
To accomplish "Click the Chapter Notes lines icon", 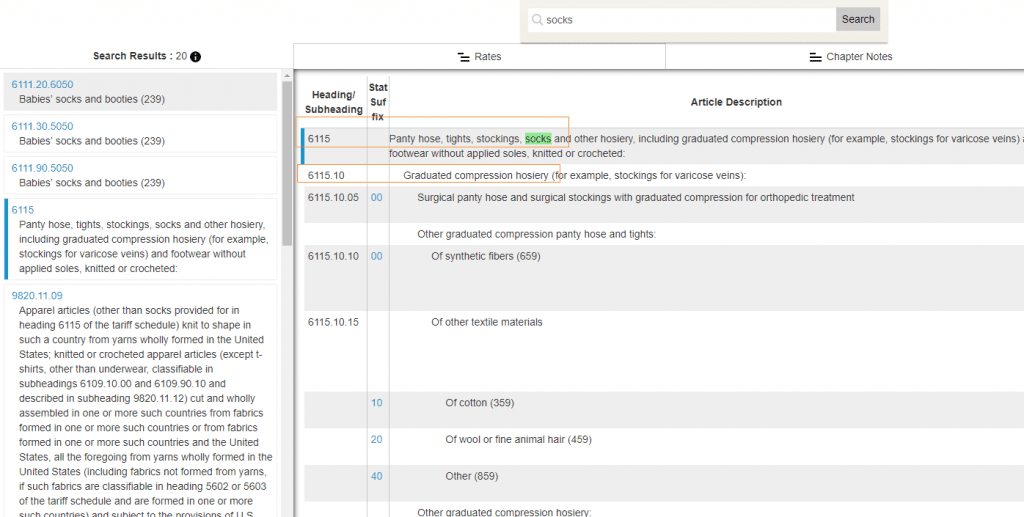I will pyautogui.click(x=815, y=57).
